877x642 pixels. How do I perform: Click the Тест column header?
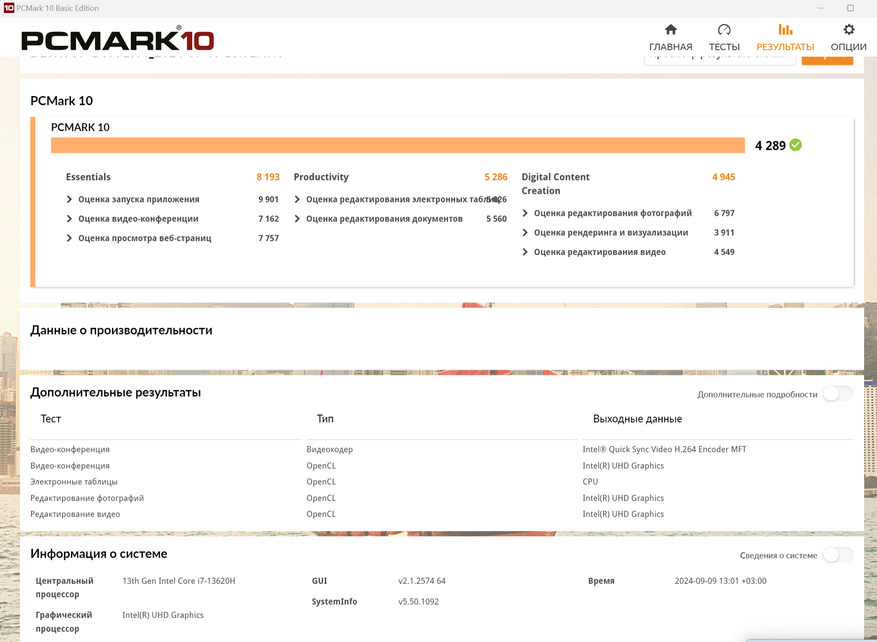click(x=50, y=419)
